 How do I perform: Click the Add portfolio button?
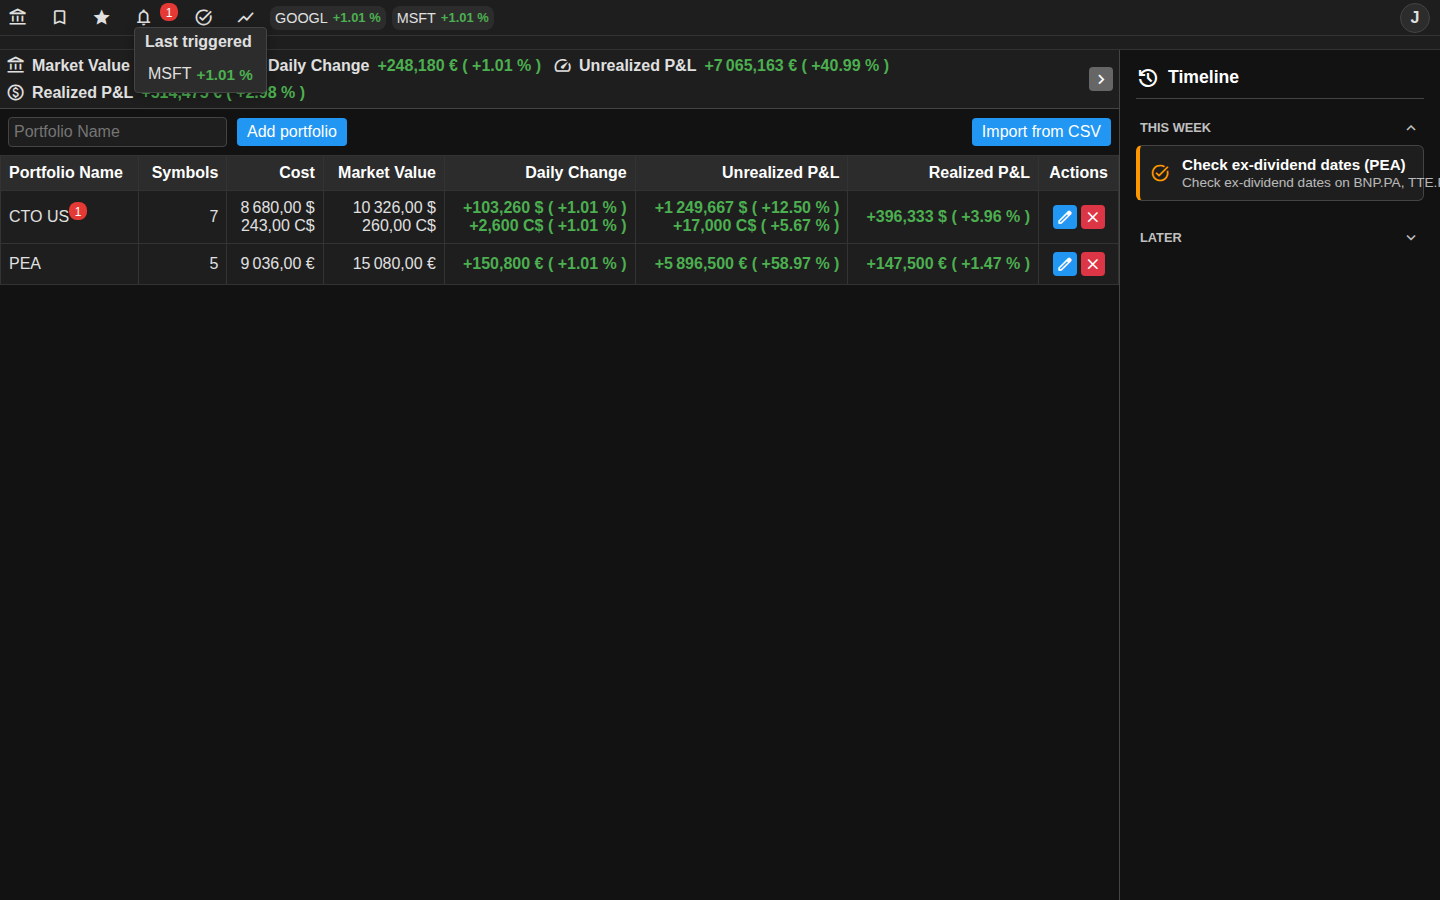[292, 132]
